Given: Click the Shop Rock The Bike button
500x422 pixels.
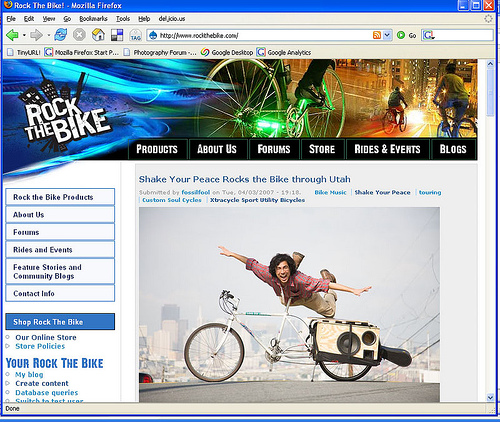Looking at the screenshot, I should [x=60, y=322].
